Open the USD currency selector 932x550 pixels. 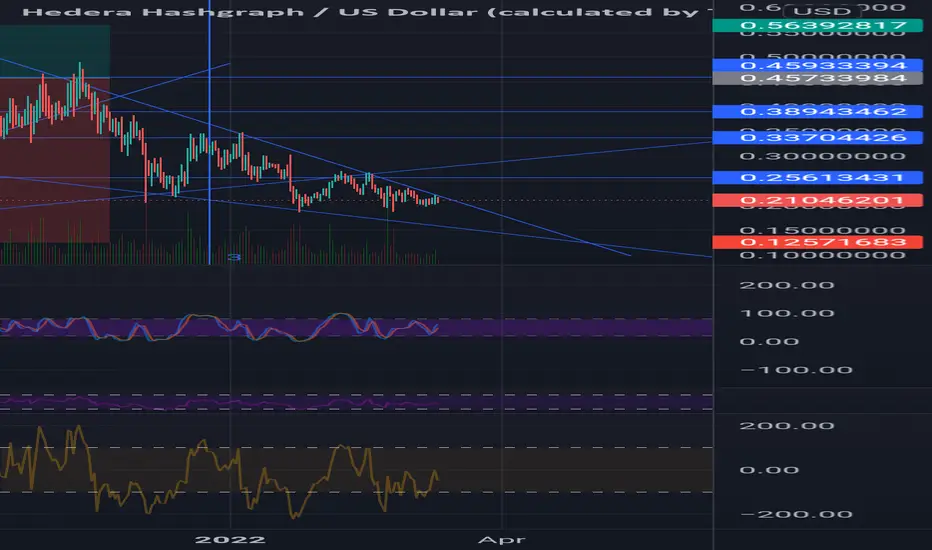(x=822, y=11)
